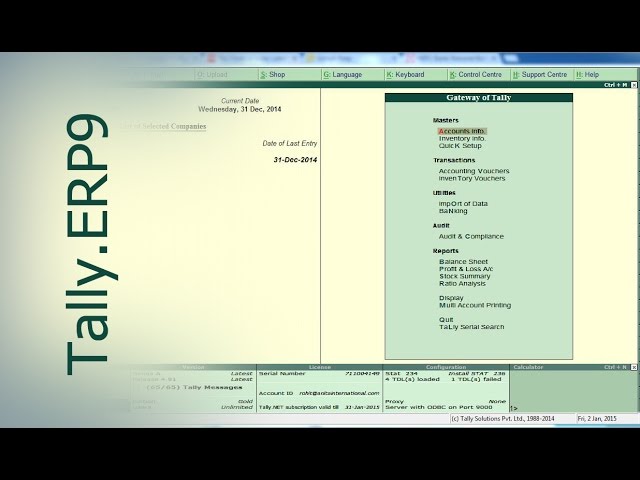The width and height of the screenshot is (640, 480).
Task: Close the top panel with X icon
Action: click(633, 85)
